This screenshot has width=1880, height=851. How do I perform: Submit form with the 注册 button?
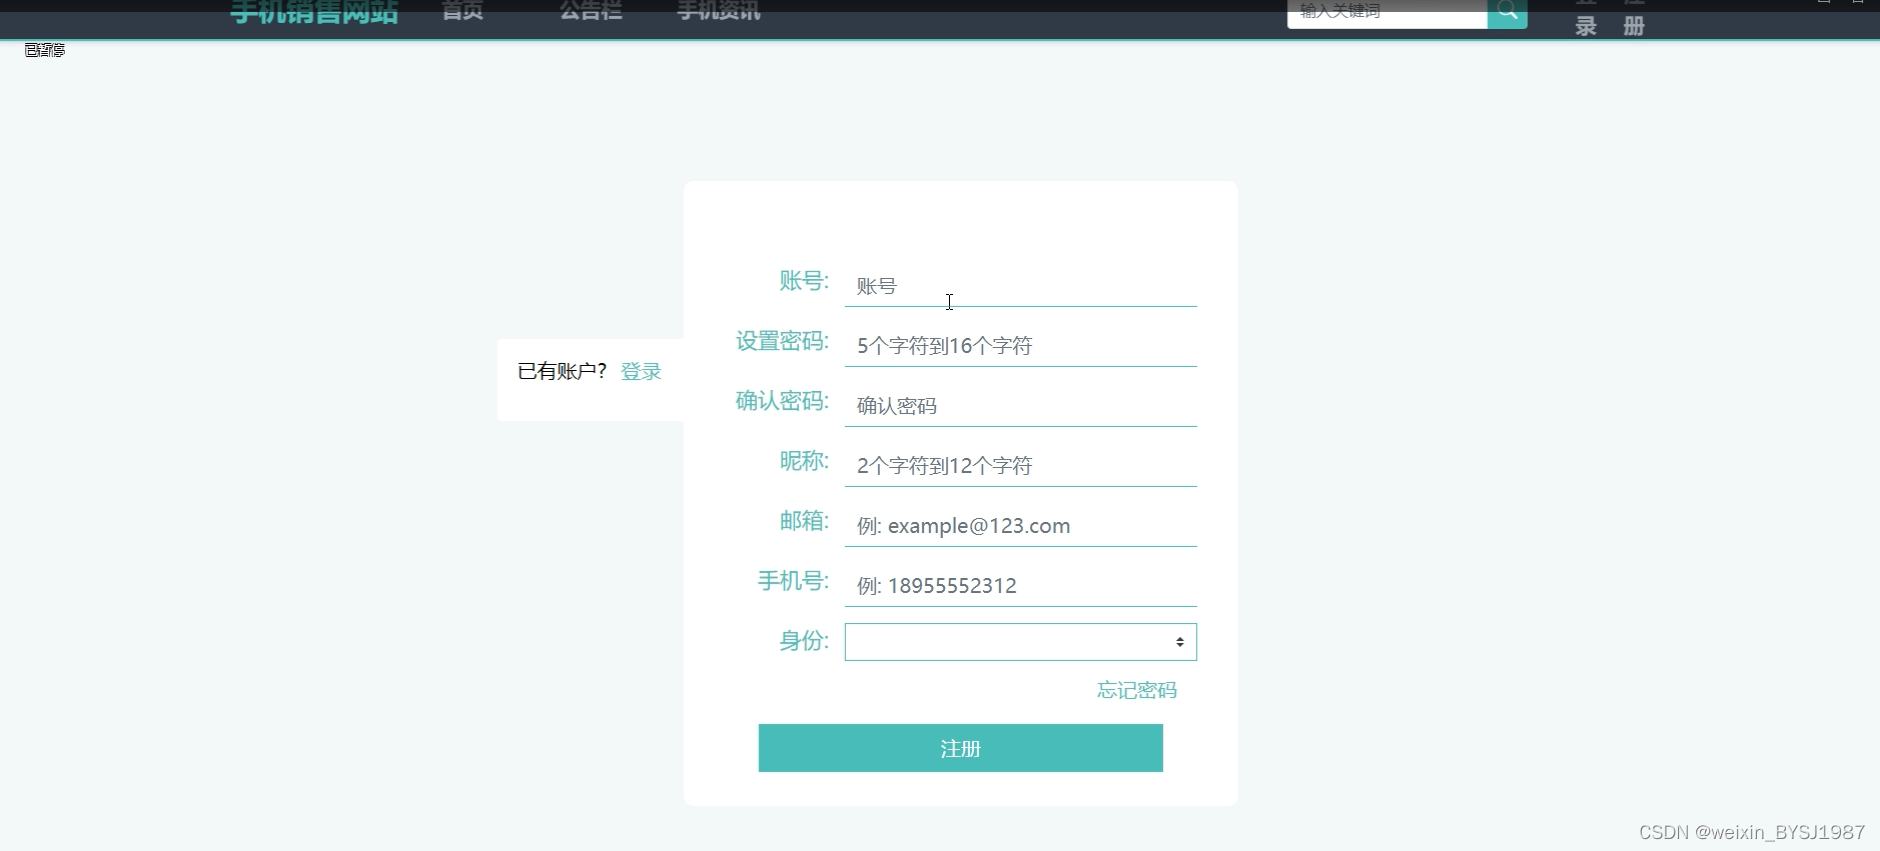coord(961,748)
